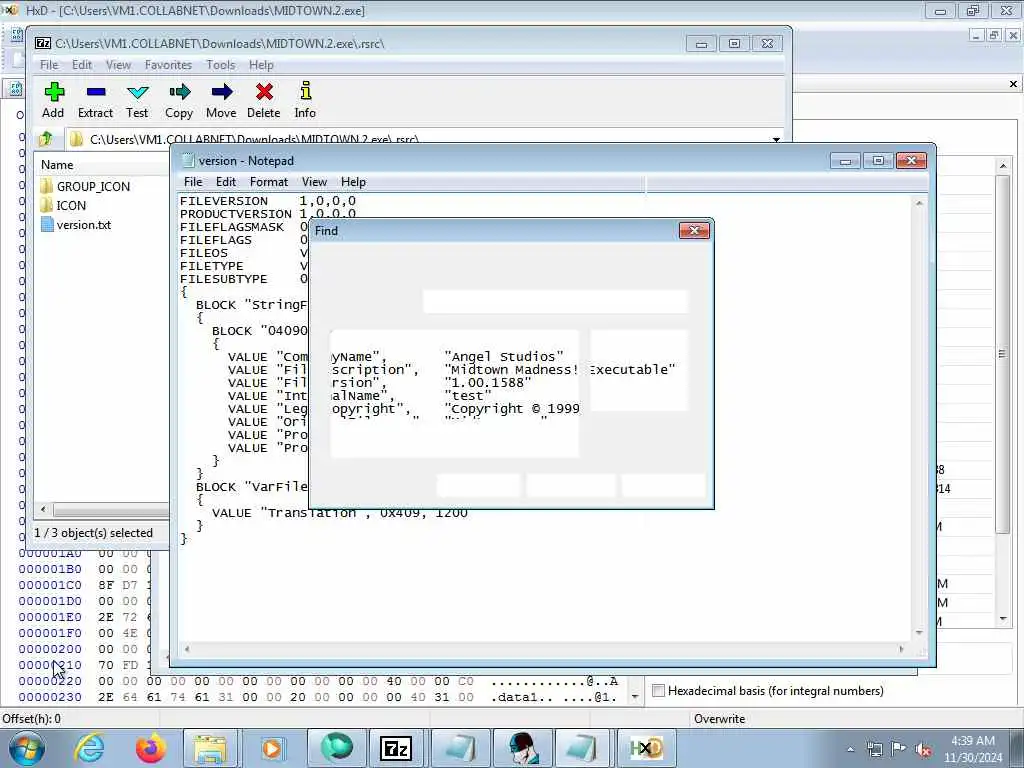
Task: Switch to HxD via taskbar button
Action: point(645,748)
